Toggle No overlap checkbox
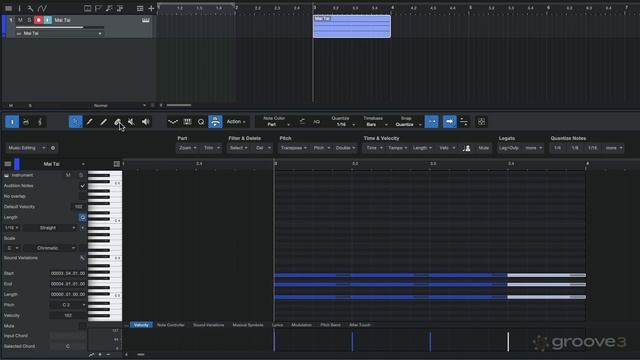The image size is (640, 360). click(82, 196)
